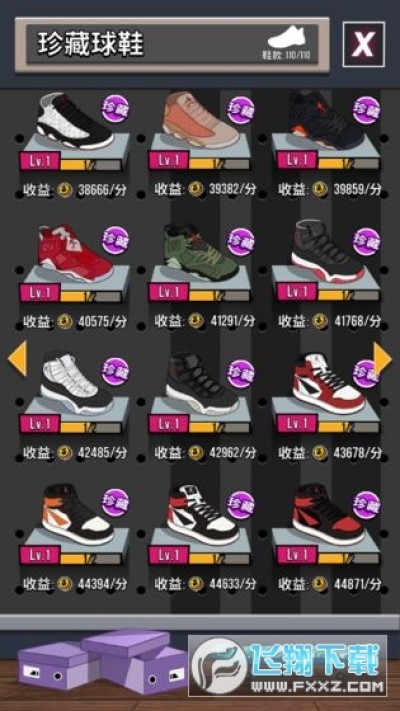This screenshot has width=400, height=711.
Task: Go to next page with right arrow
Action: tap(382, 358)
